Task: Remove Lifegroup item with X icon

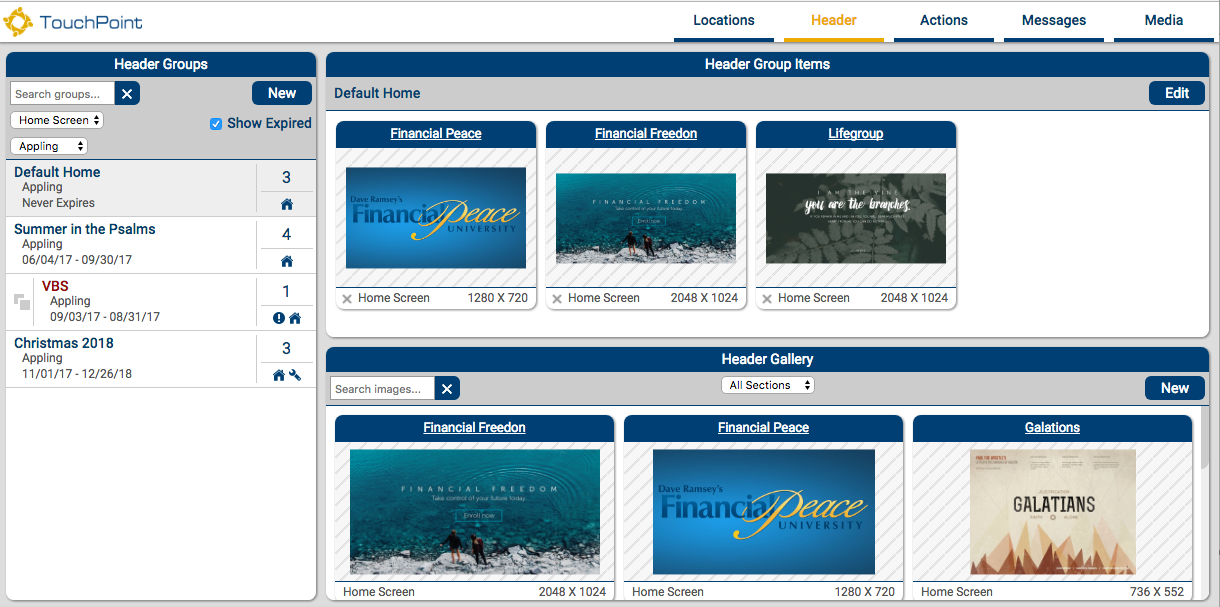Action: [x=767, y=298]
